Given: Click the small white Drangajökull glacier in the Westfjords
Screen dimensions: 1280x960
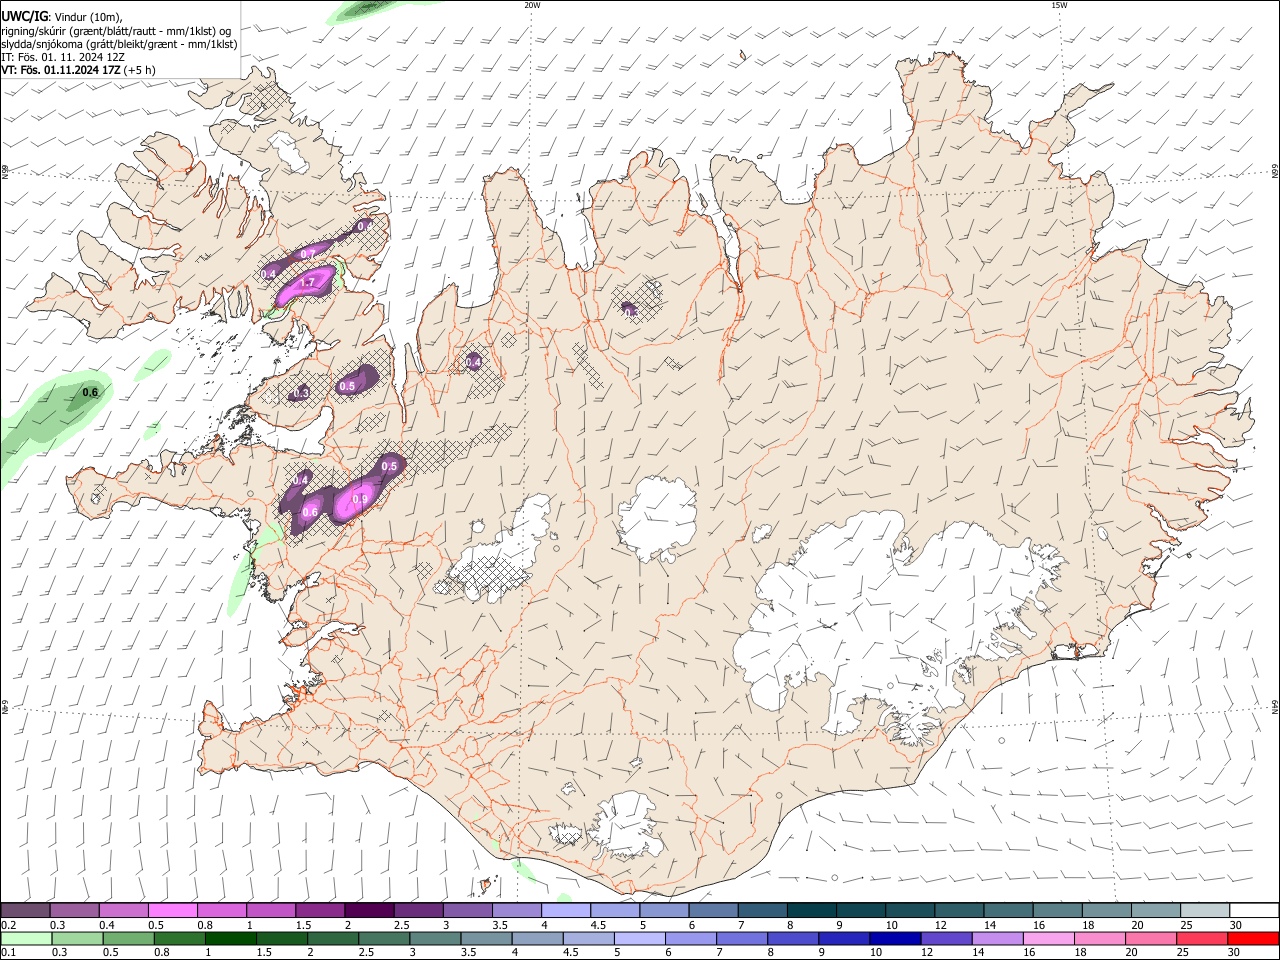Looking at the screenshot, I should click(291, 151).
